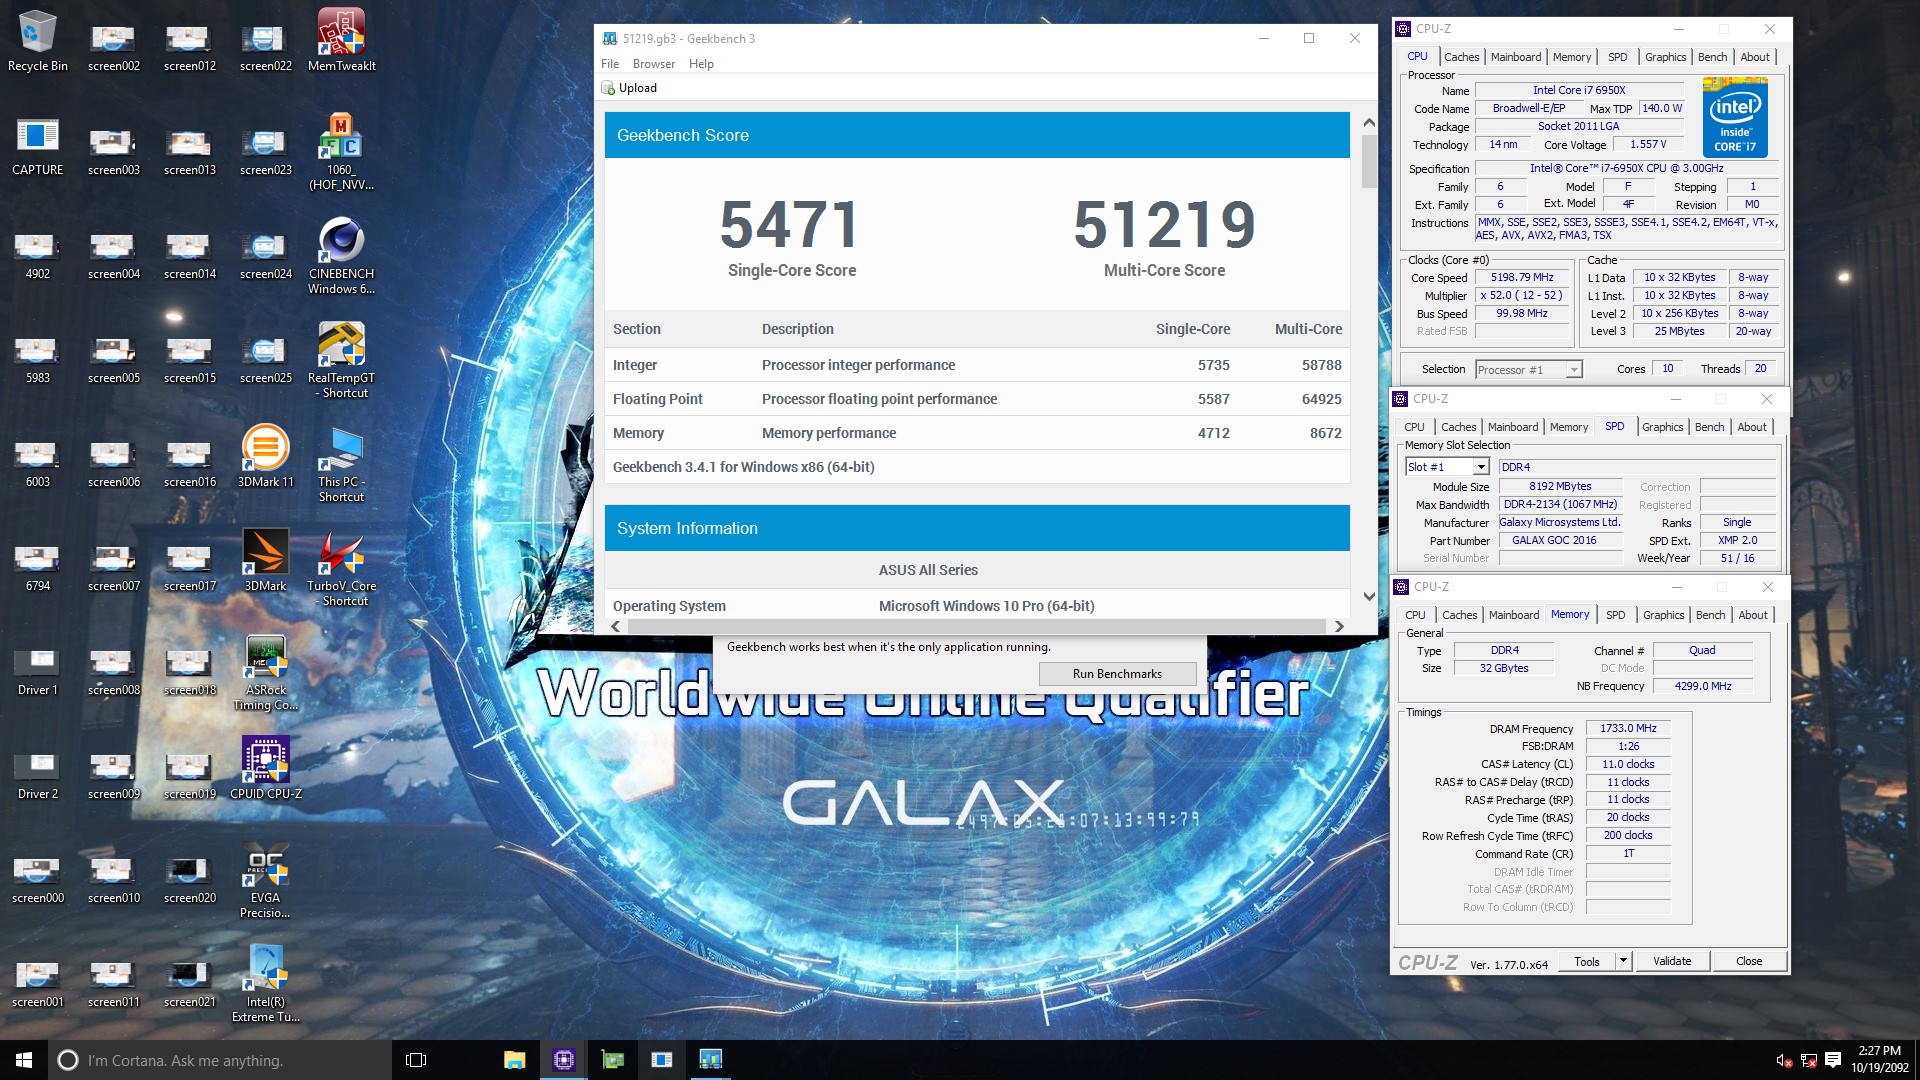Open Geekbench File menu
Image resolution: width=1920 pixels, height=1080 pixels.
[610, 64]
